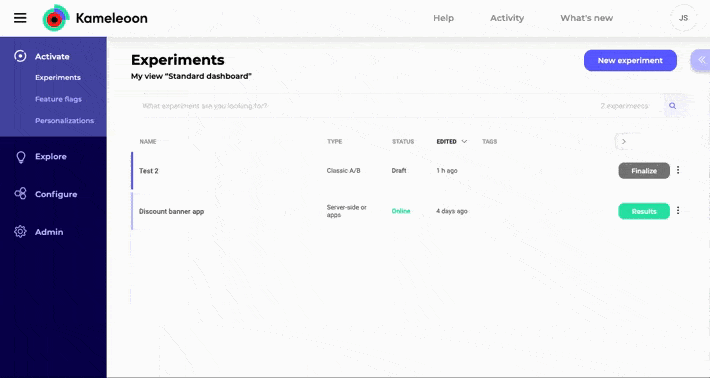This screenshot has width=710, height=378.
Task: Open the Help menu
Action: (x=443, y=18)
